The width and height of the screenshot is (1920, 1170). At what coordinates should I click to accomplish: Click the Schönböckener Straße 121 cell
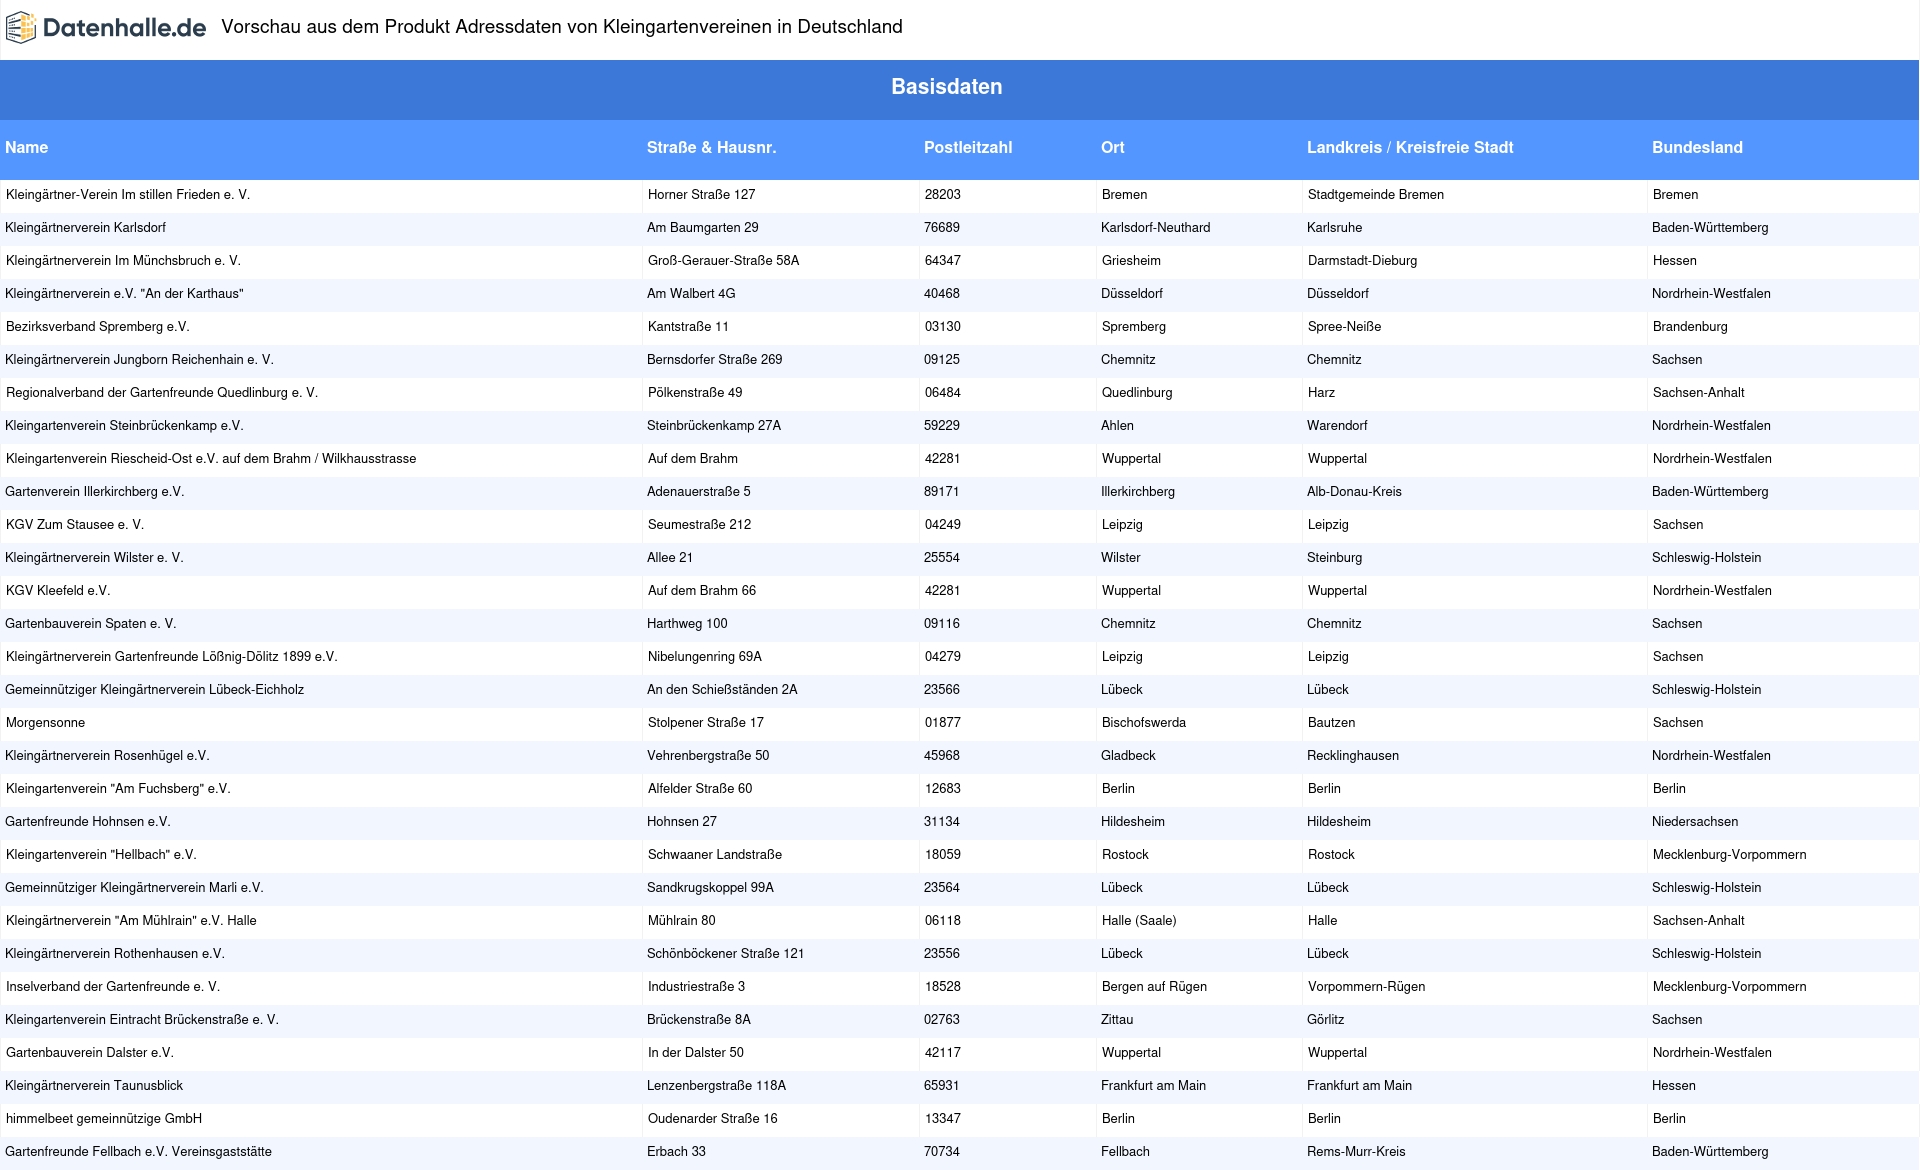coord(726,954)
